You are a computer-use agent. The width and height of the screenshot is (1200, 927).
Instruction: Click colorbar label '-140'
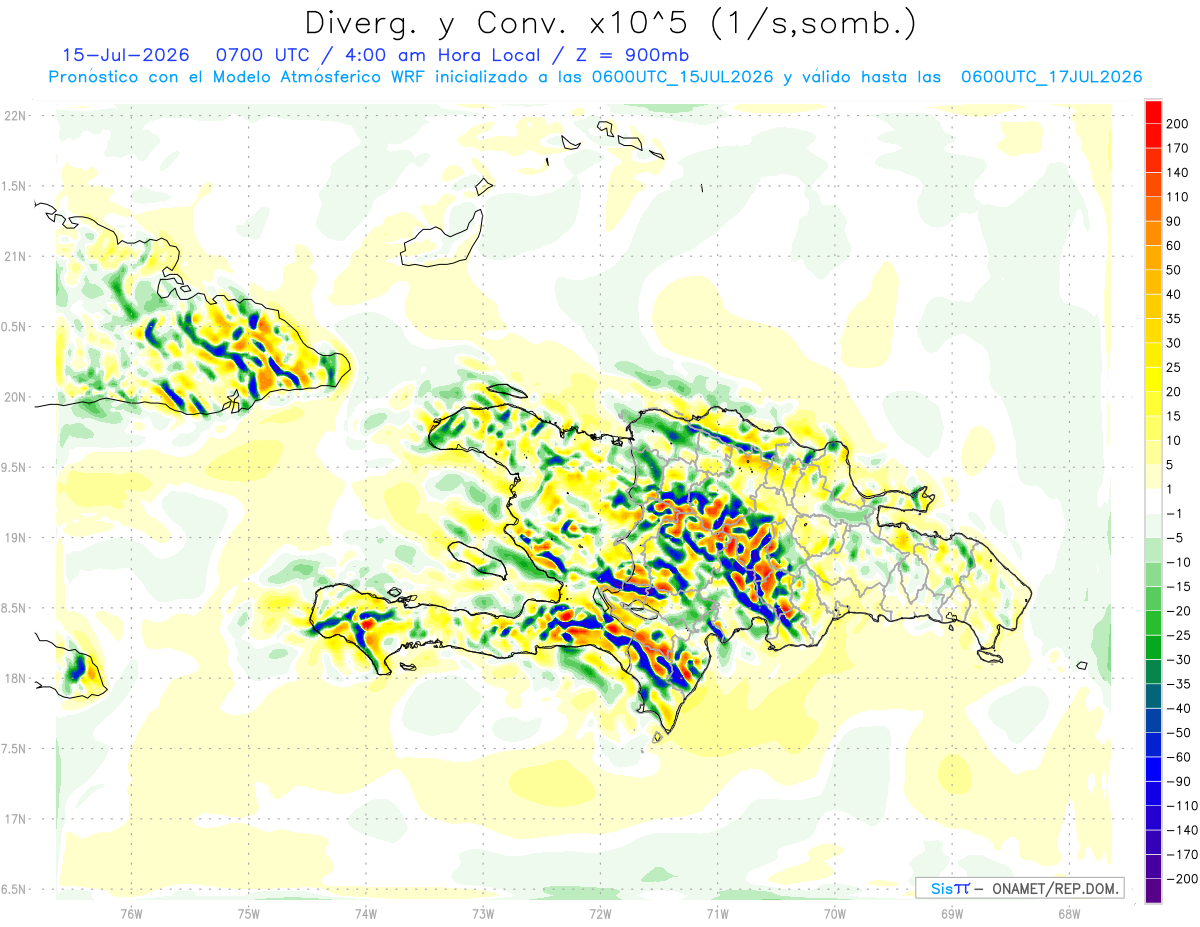pyautogui.click(x=1182, y=830)
